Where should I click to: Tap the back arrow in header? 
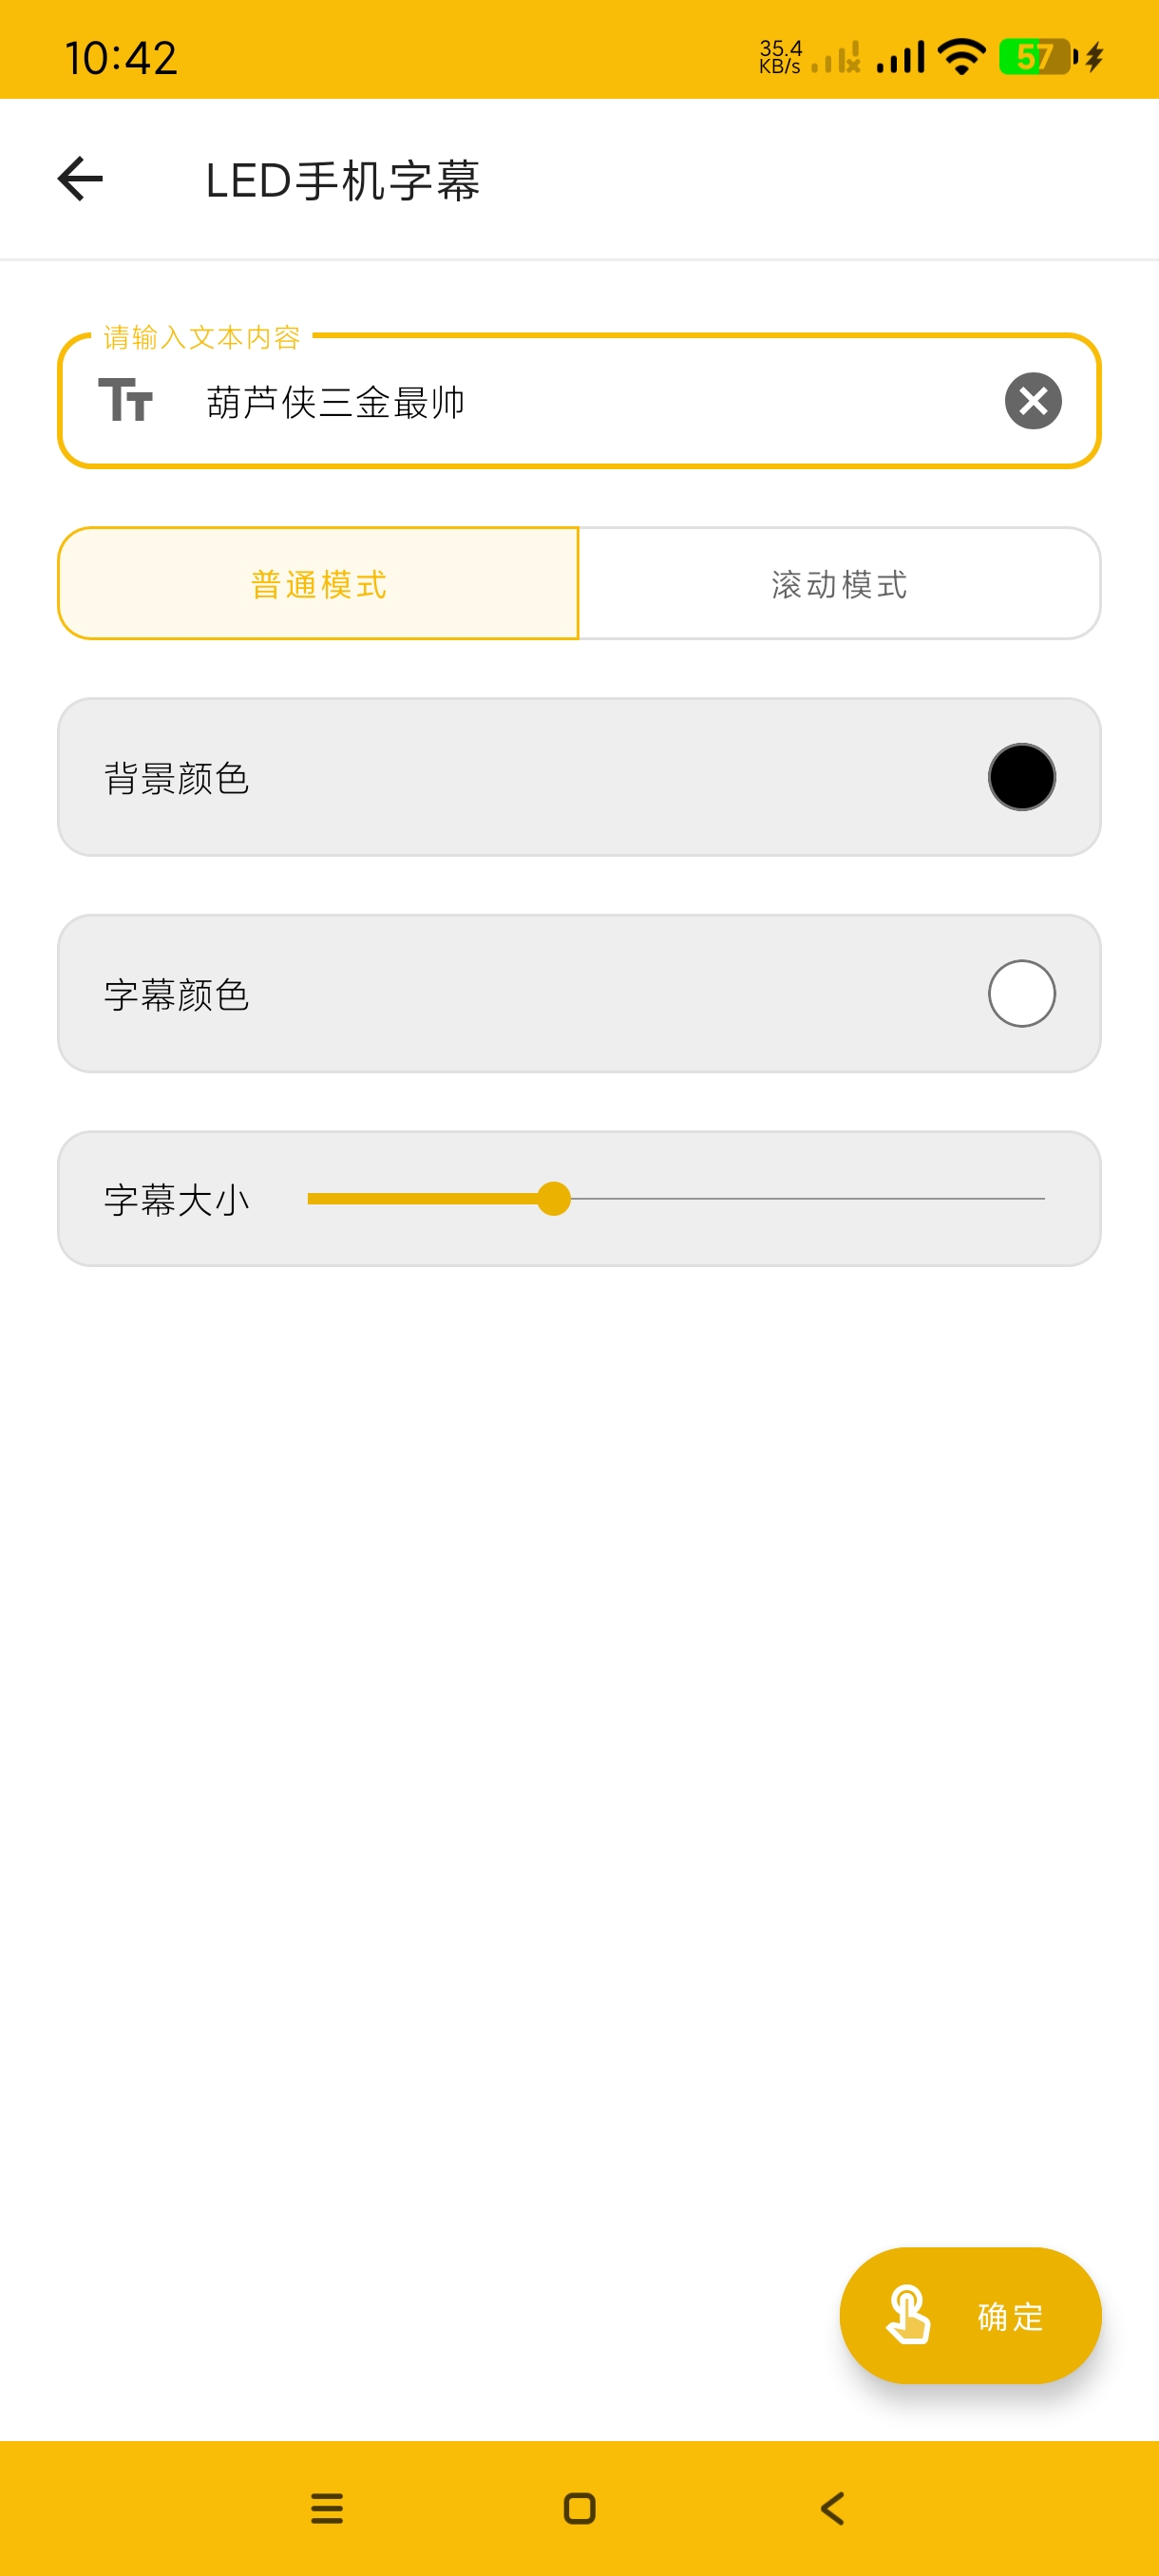(x=81, y=180)
